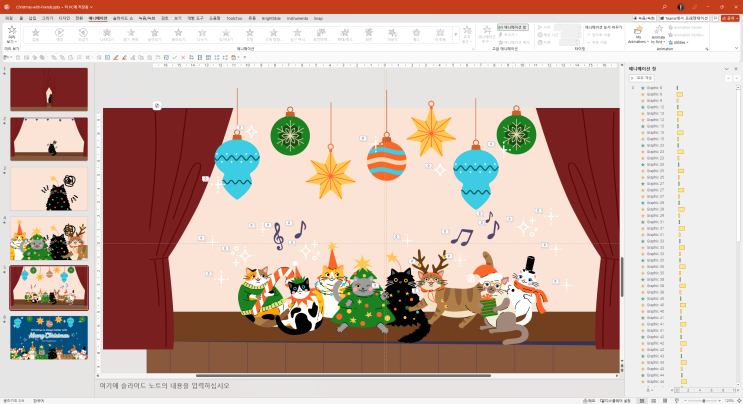The image size is (743, 404).
Task: Open the File (파일) tab
Action: (x=9, y=18)
